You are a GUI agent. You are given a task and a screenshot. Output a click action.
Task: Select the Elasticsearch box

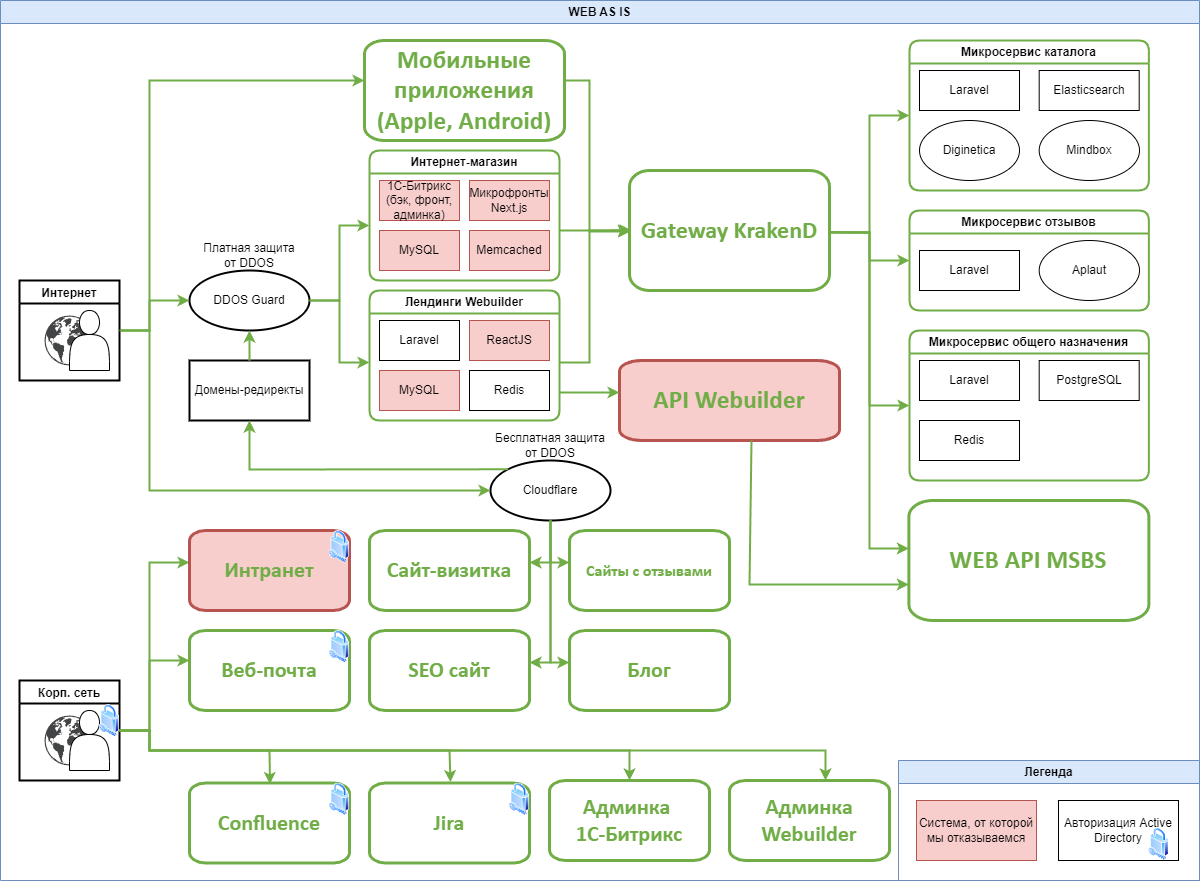click(x=1088, y=90)
